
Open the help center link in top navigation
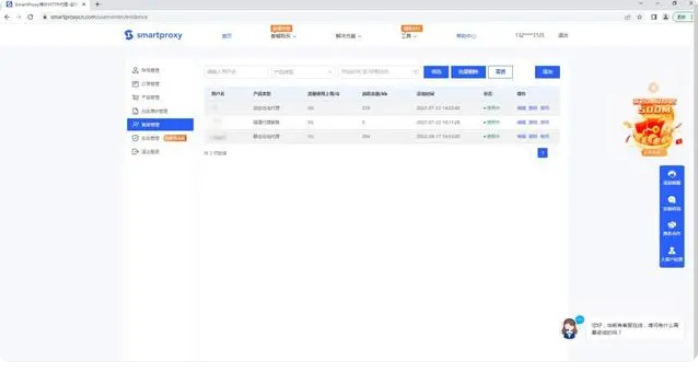[466, 36]
